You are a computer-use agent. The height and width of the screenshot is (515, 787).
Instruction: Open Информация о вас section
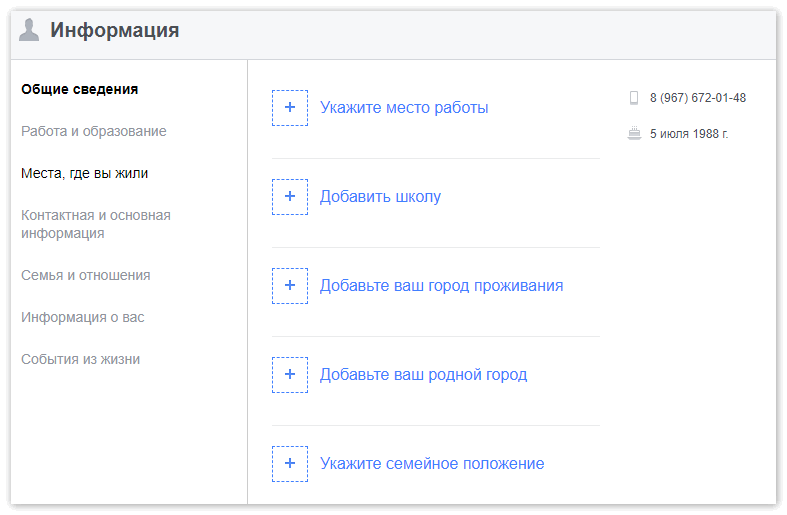(x=82, y=317)
